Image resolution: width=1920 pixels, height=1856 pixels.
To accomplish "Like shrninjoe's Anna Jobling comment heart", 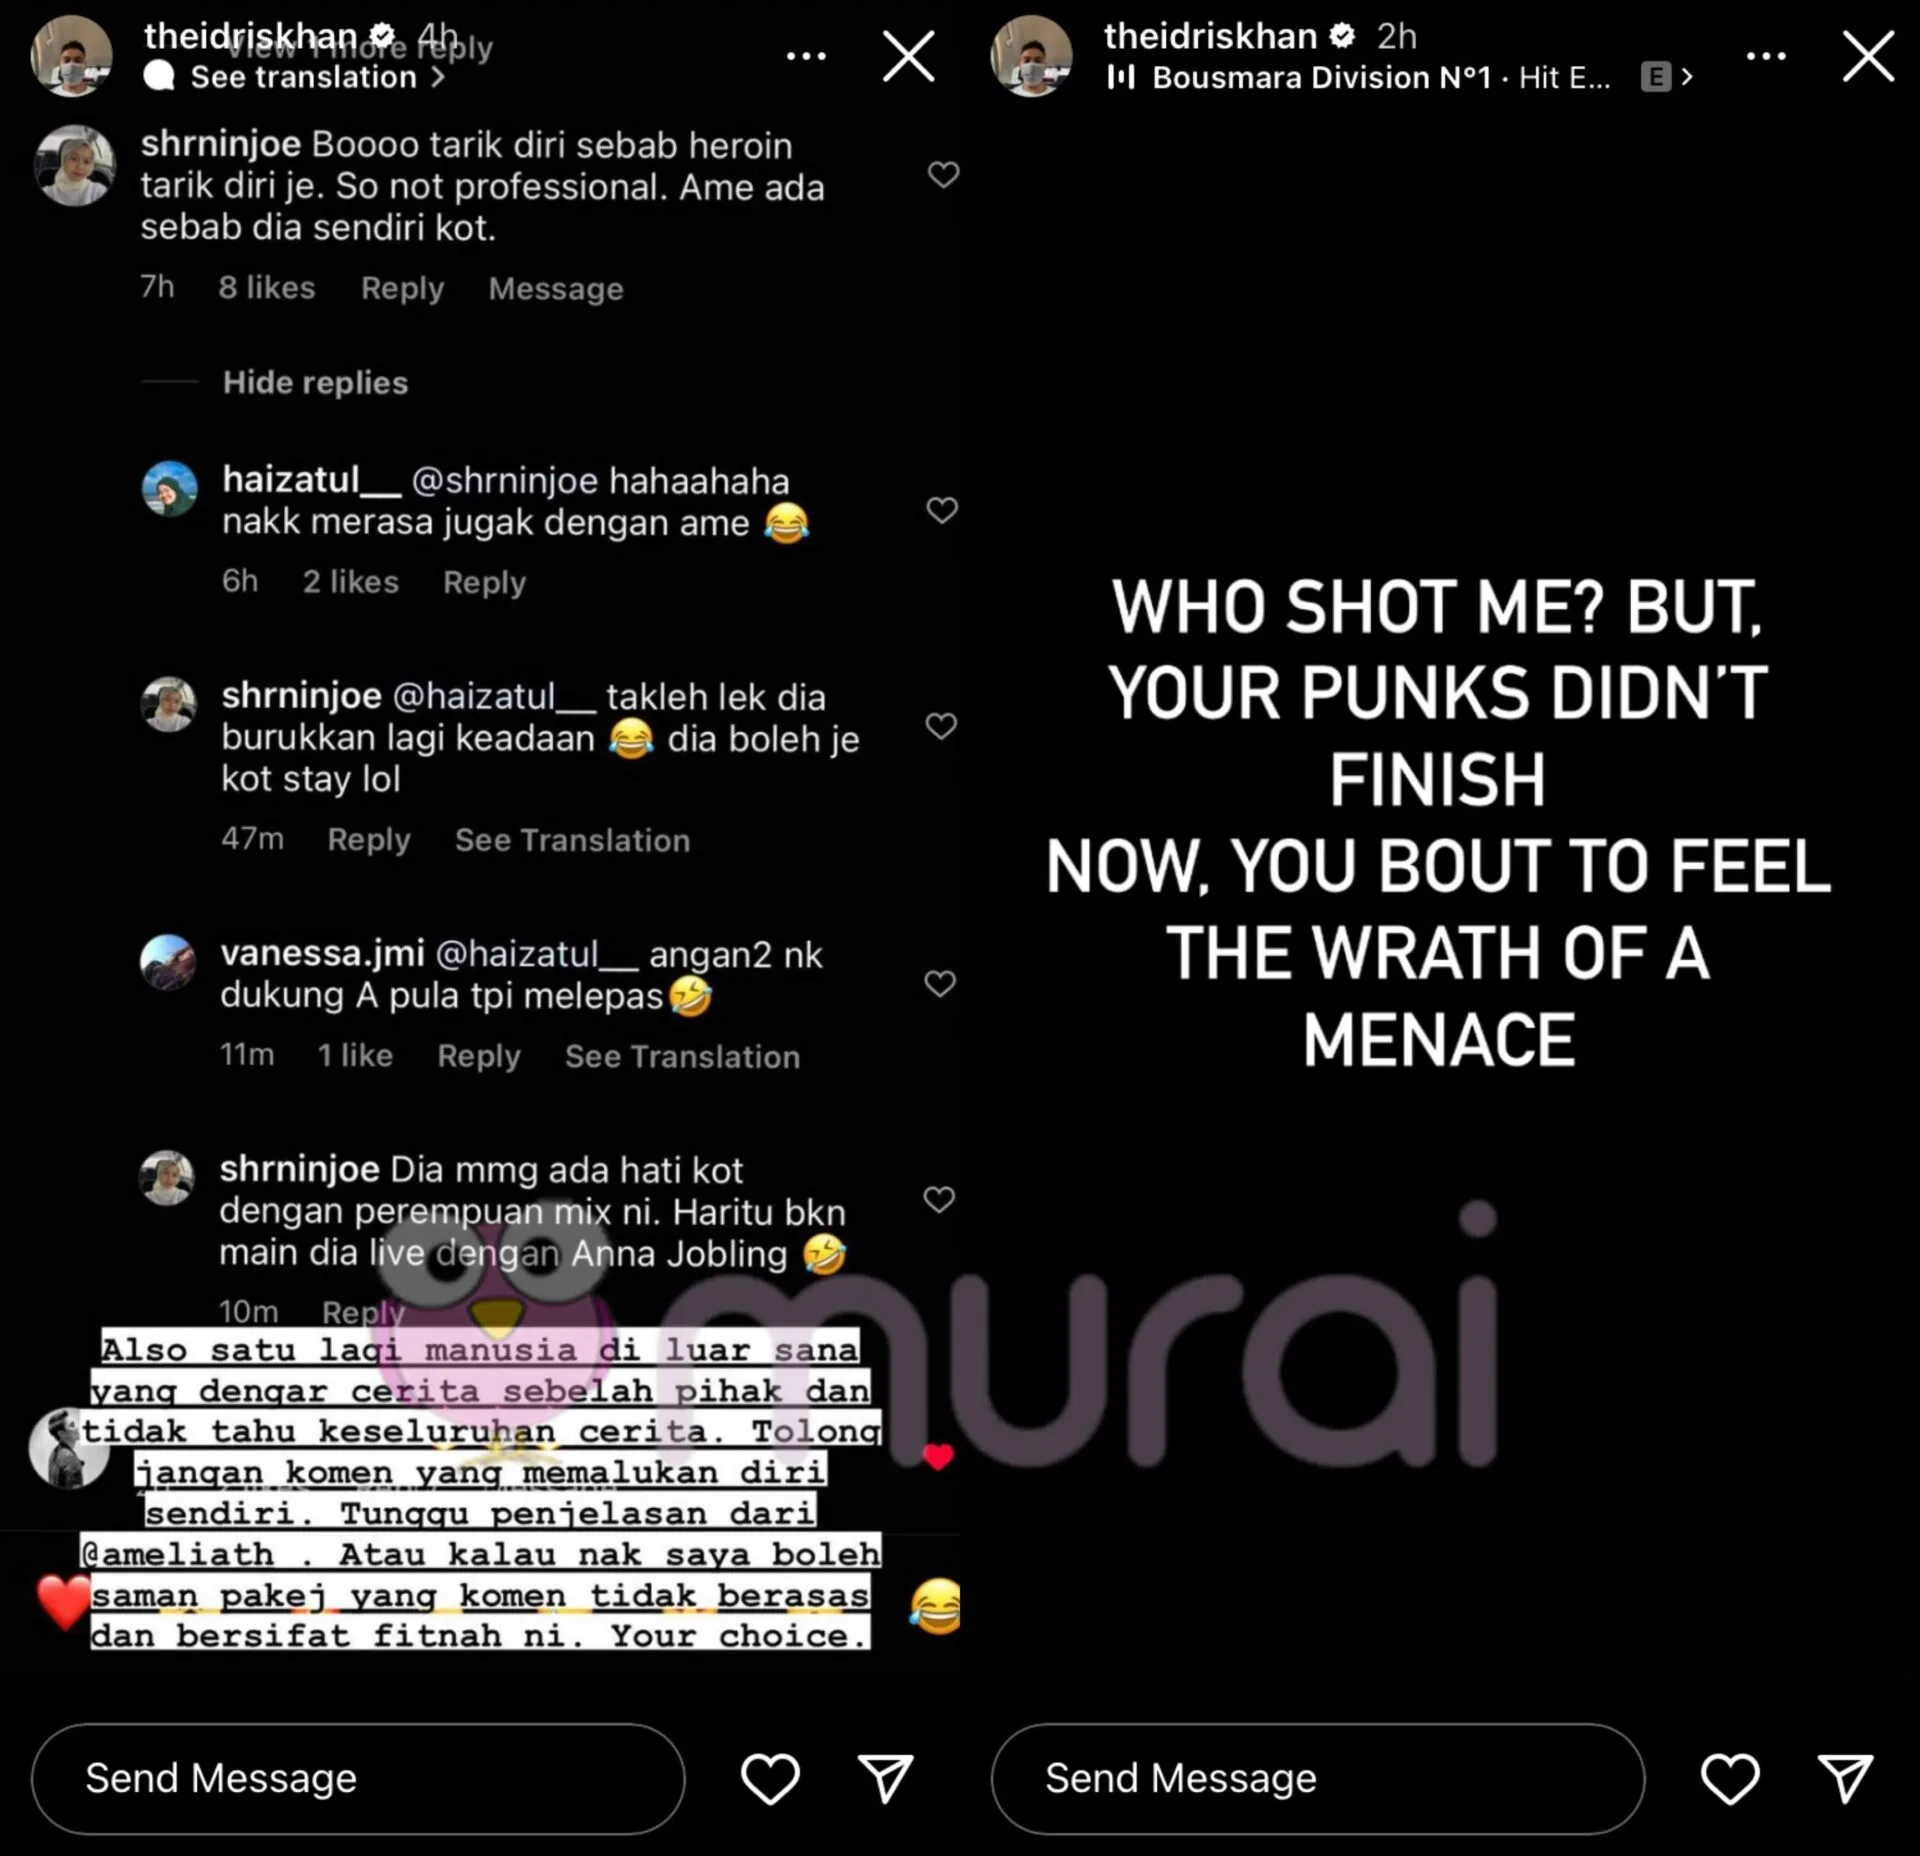I will 939,1199.
